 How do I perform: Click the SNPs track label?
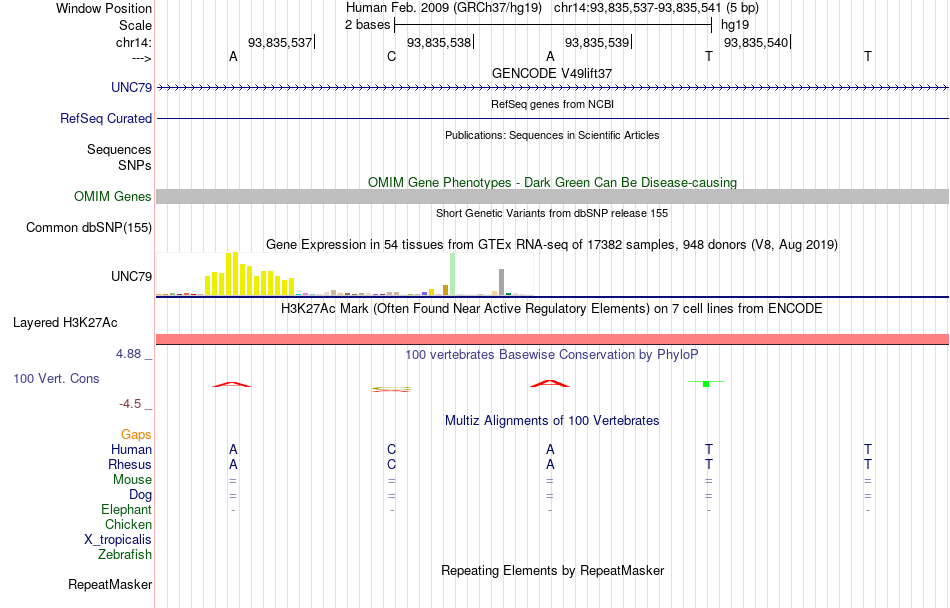pos(135,165)
